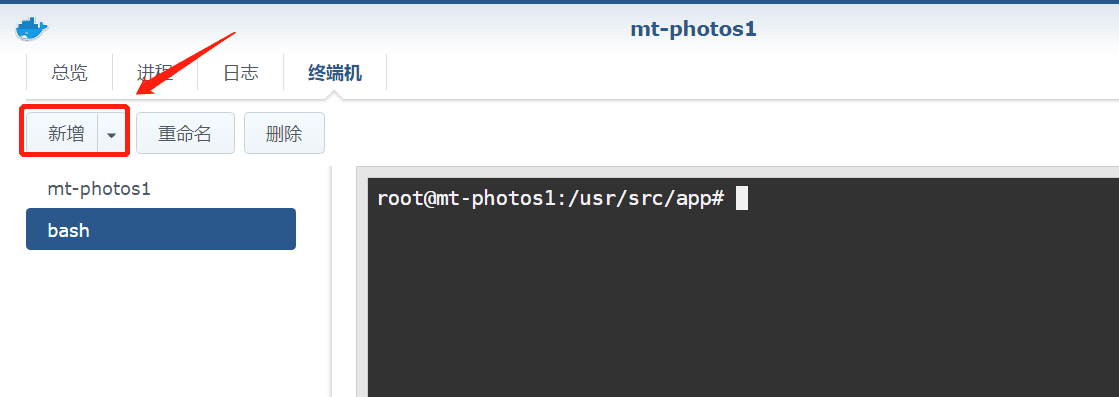The height and width of the screenshot is (397, 1119).
Task: Click the root@mt-photos1 prompt text
Action: pos(466,198)
